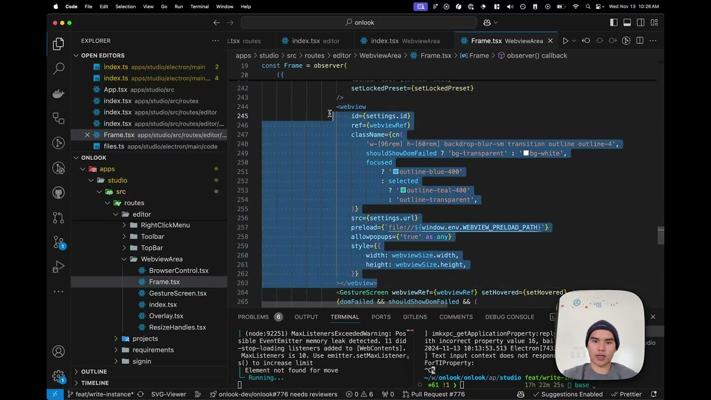Close the Frame.tsx WebviewArea tab
Screen dimensions: 711x400
click(550, 41)
